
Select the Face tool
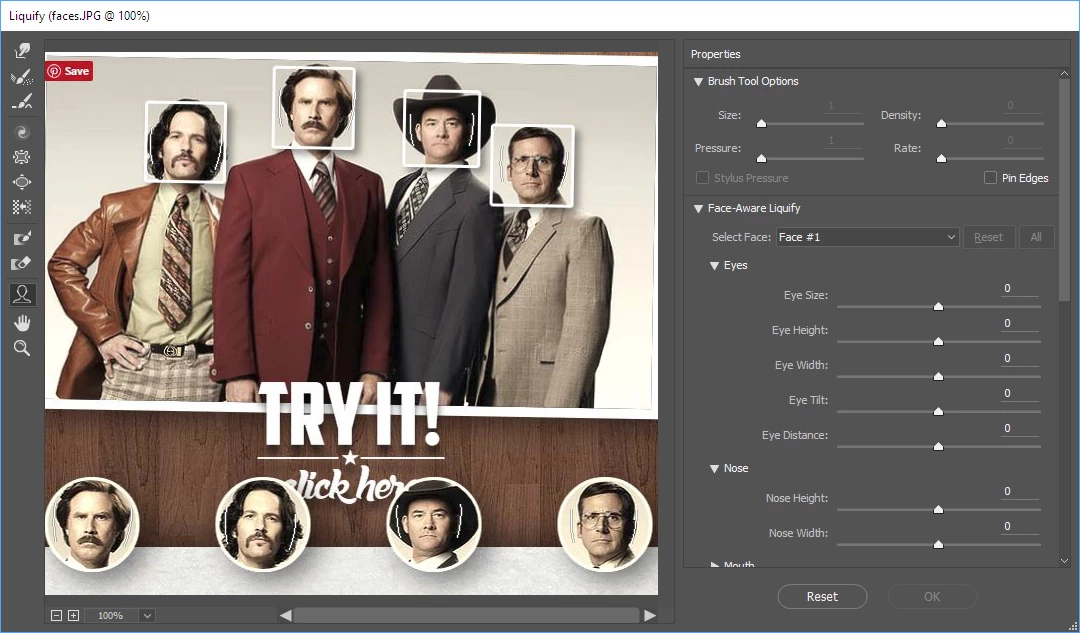[x=22, y=294]
